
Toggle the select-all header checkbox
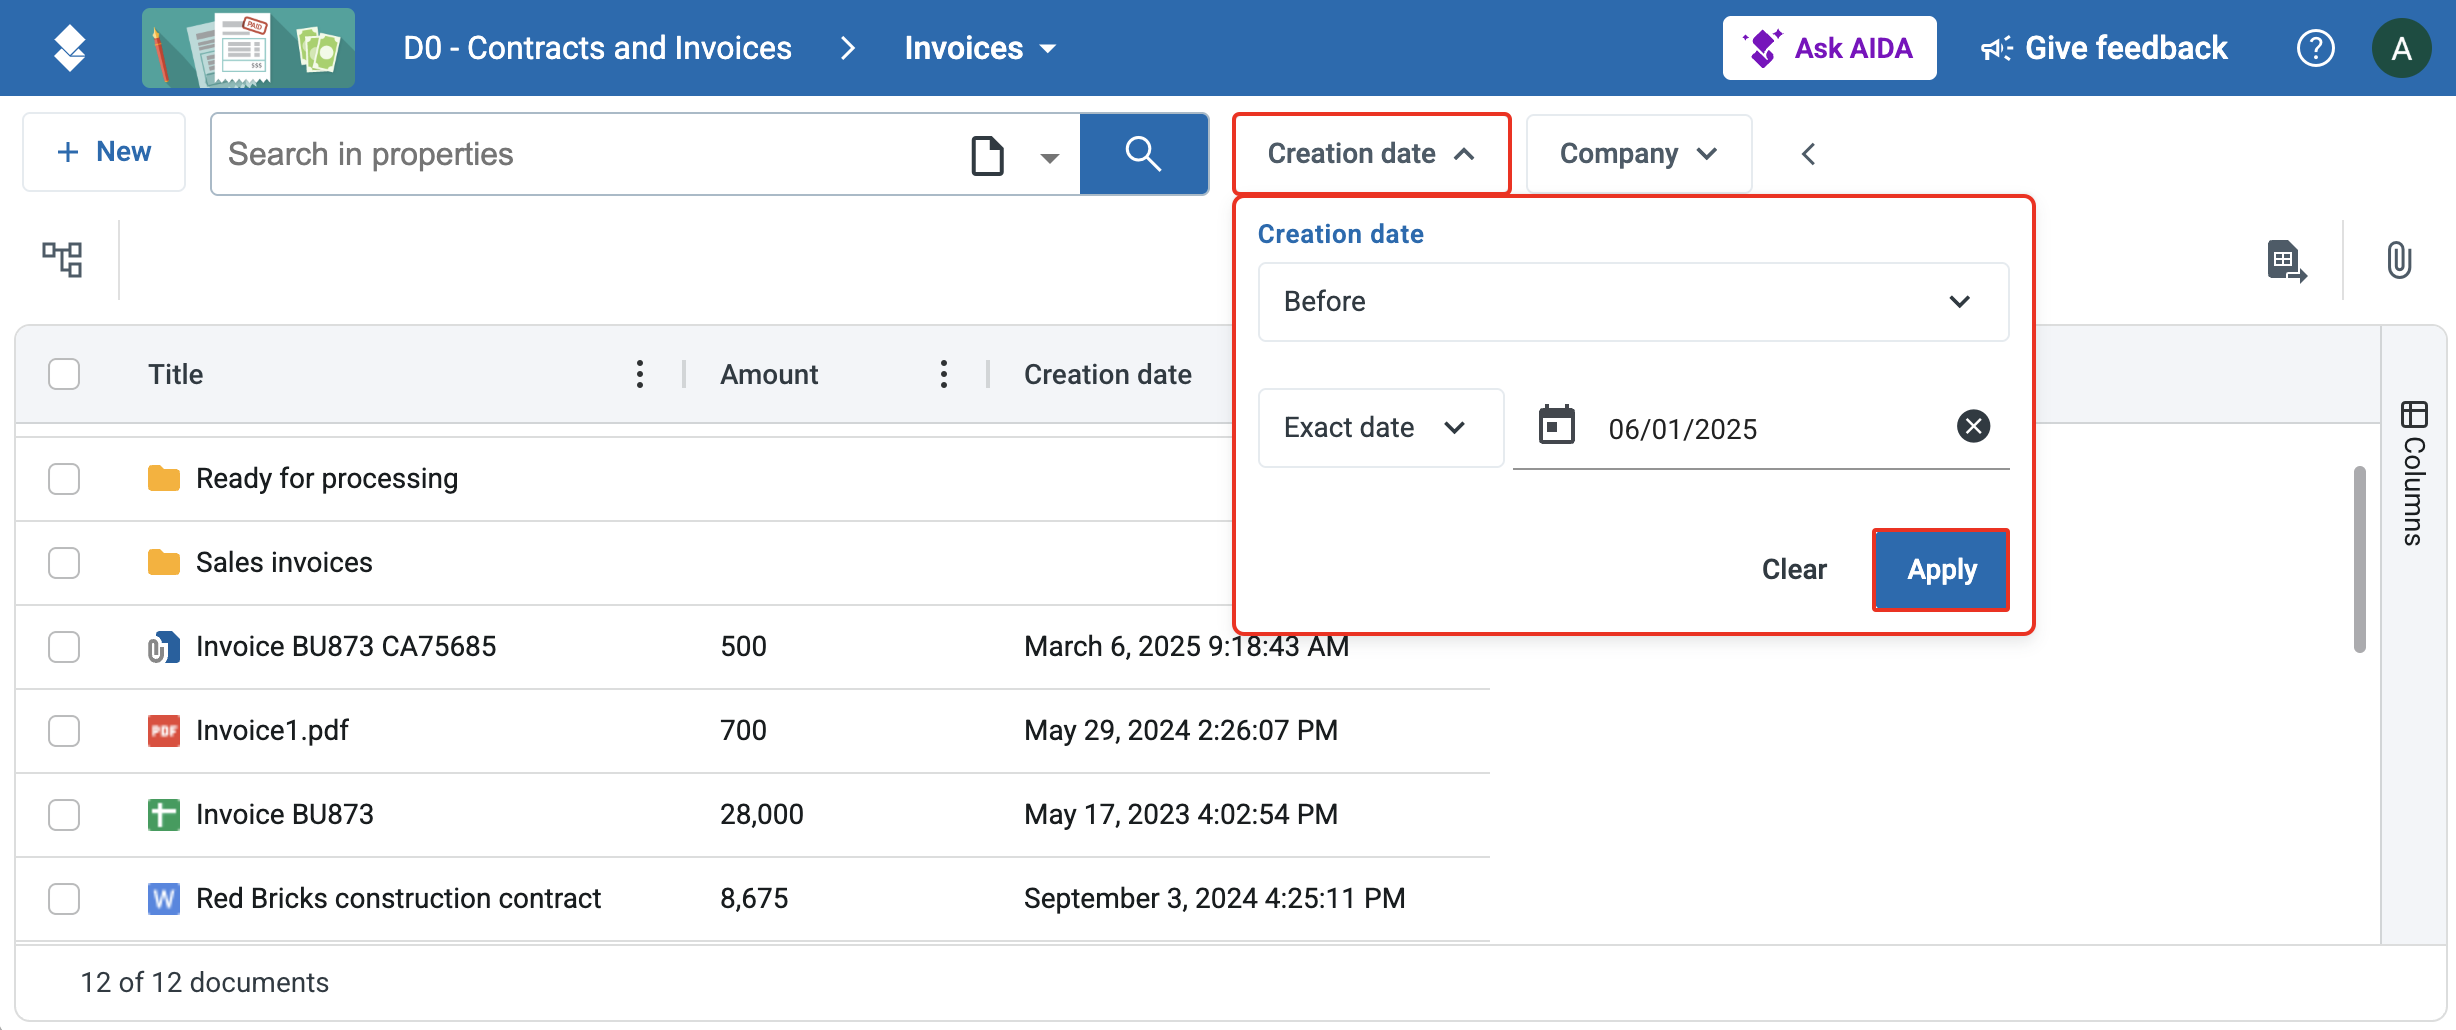(64, 374)
